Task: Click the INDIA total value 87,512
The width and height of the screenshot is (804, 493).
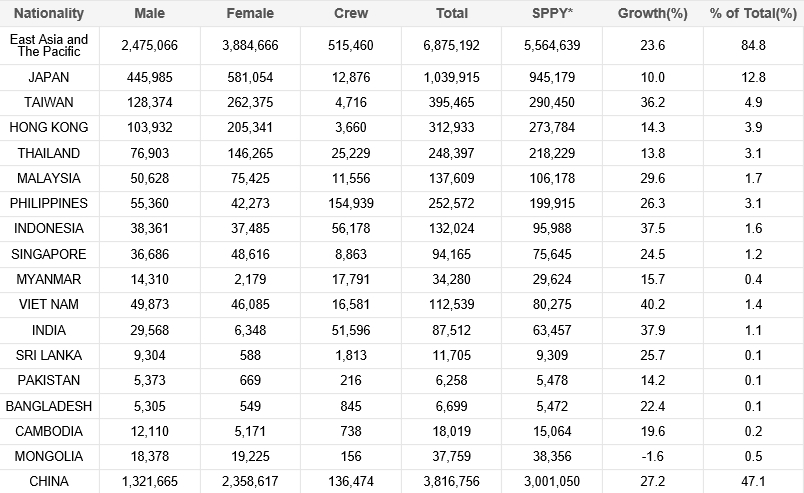Action: [452, 329]
